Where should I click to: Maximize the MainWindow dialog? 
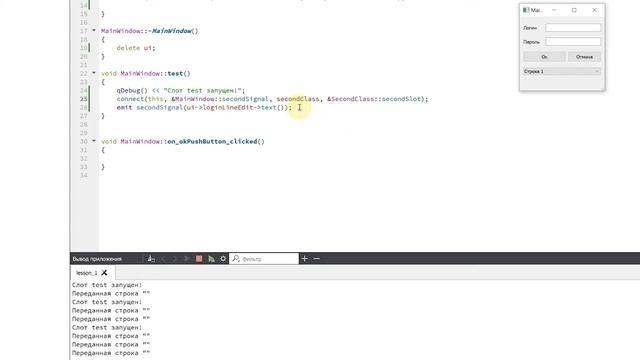pyautogui.click(x=574, y=10)
